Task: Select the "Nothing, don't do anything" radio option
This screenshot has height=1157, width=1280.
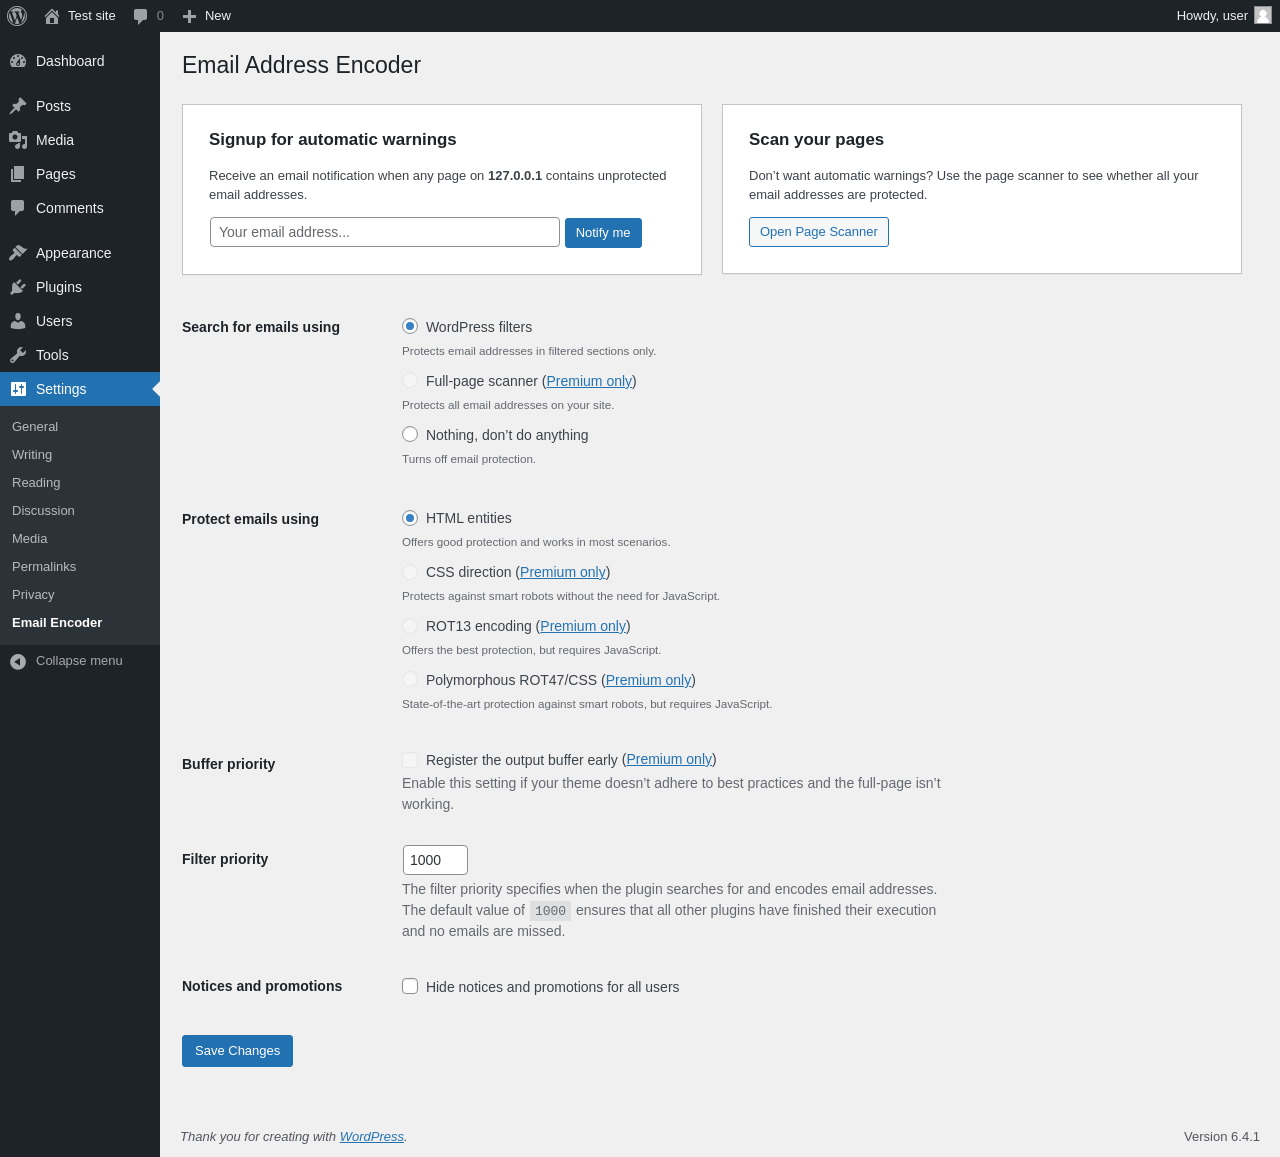Action: [410, 434]
